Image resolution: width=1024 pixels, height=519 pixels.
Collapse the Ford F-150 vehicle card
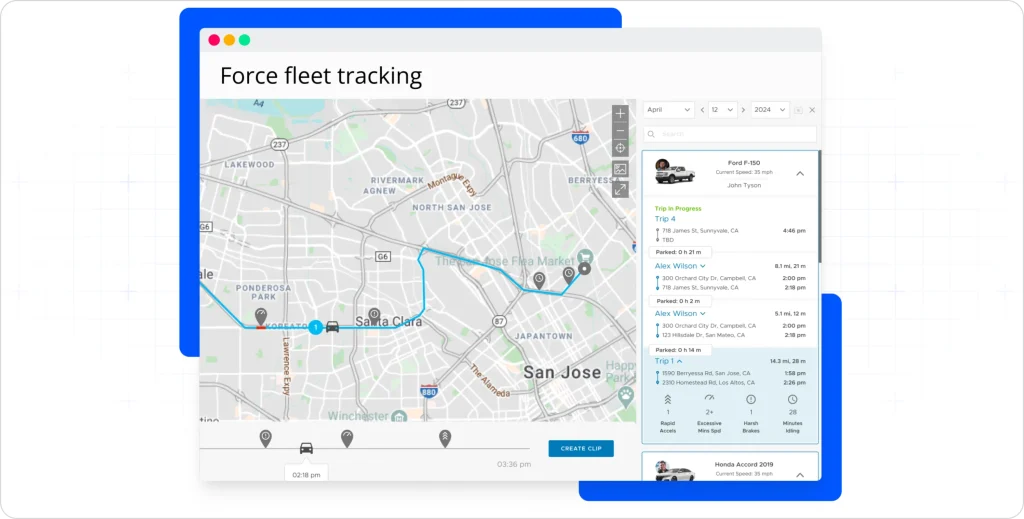pyautogui.click(x=799, y=174)
